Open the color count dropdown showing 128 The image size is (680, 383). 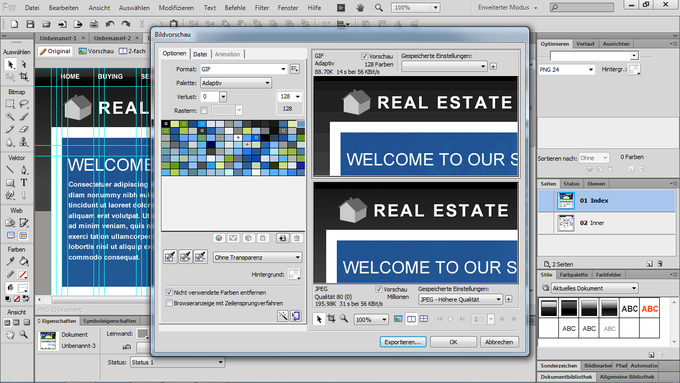tap(290, 97)
